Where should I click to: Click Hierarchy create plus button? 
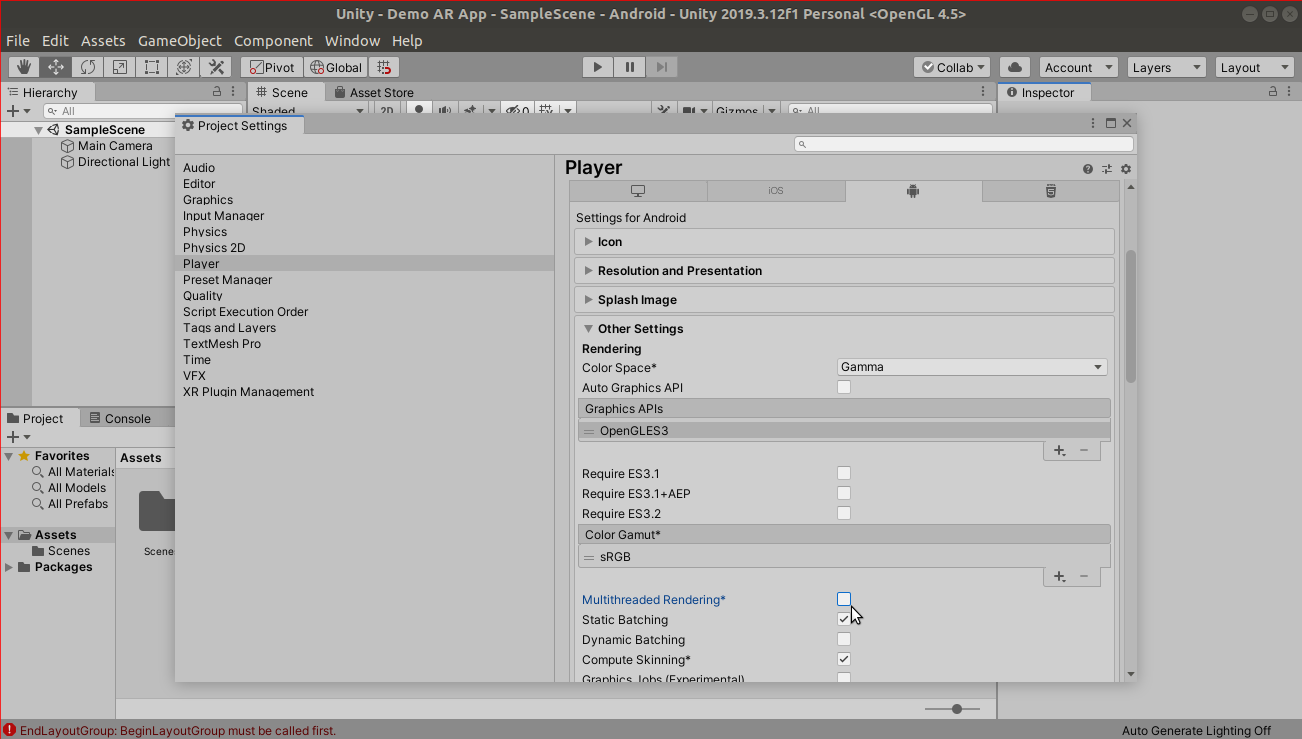[17, 111]
